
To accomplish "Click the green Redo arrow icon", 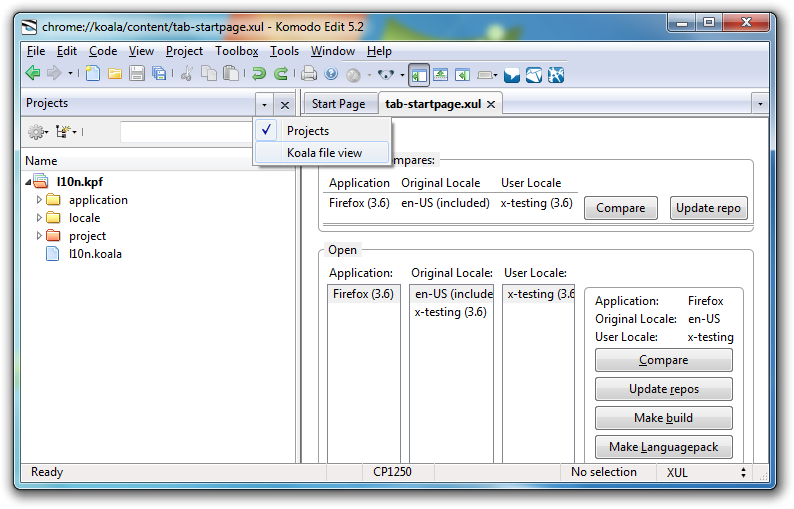I will tap(281, 74).
